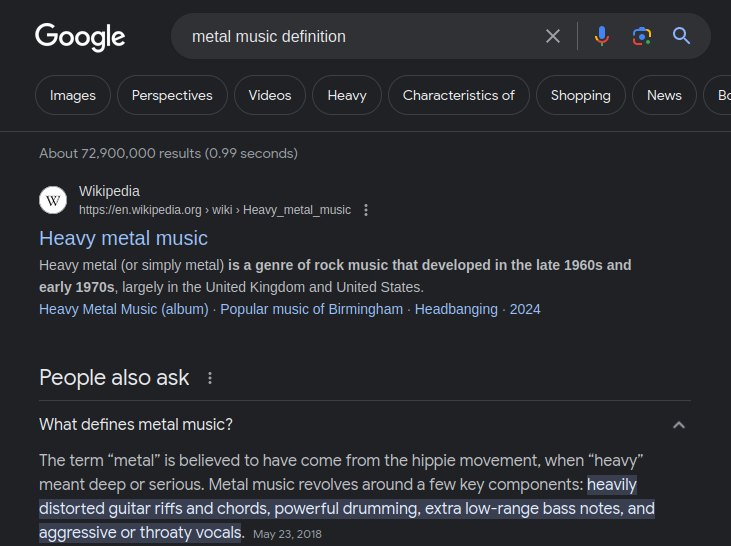Start voice search with the microphone icon
Screen dimensions: 731x546
(601, 36)
